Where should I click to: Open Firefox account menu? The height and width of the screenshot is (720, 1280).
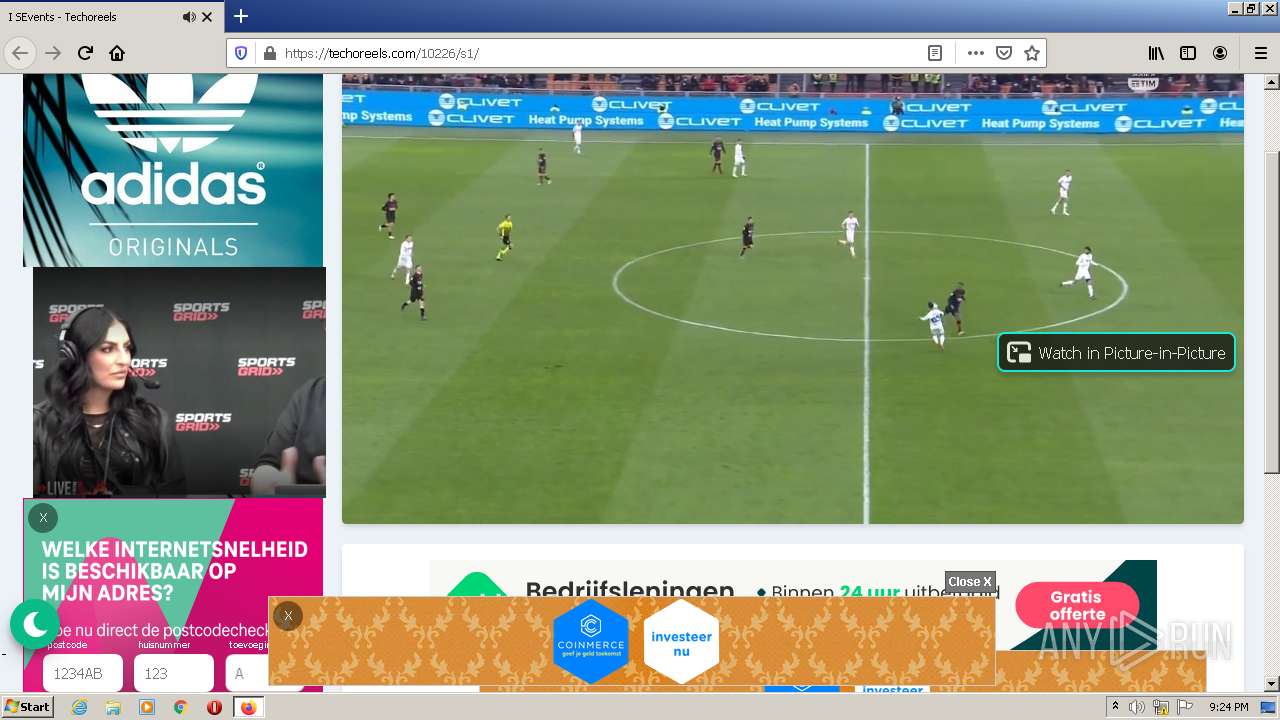(1220, 53)
